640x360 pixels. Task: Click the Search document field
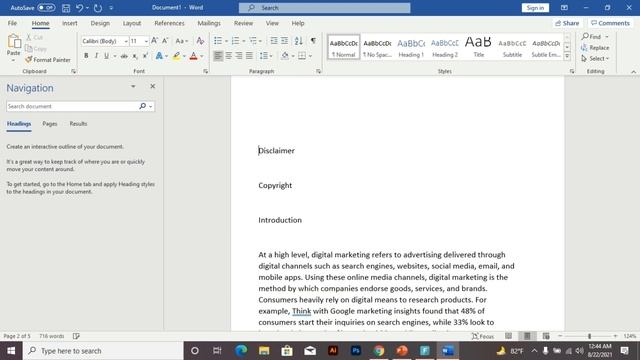click(72, 106)
